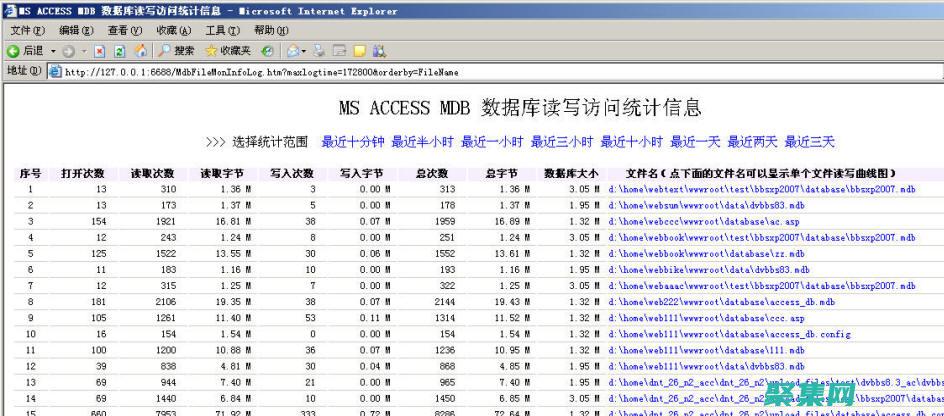Select the 最近三天 range link
The width and height of the screenshot is (944, 416).
tap(809, 142)
